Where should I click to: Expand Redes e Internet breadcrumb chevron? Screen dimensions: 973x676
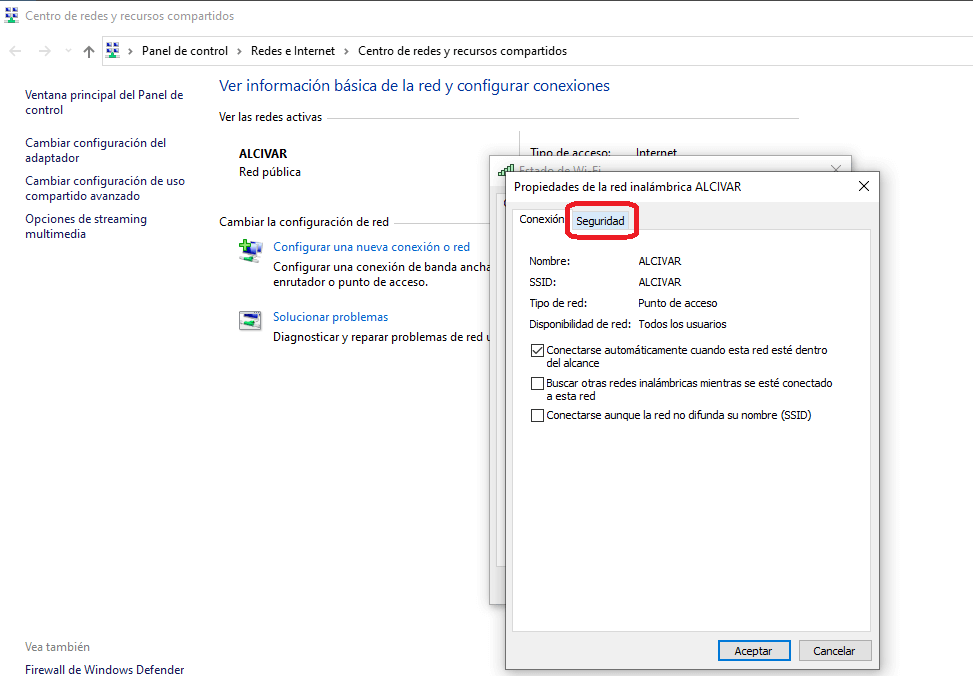coord(346,51)
